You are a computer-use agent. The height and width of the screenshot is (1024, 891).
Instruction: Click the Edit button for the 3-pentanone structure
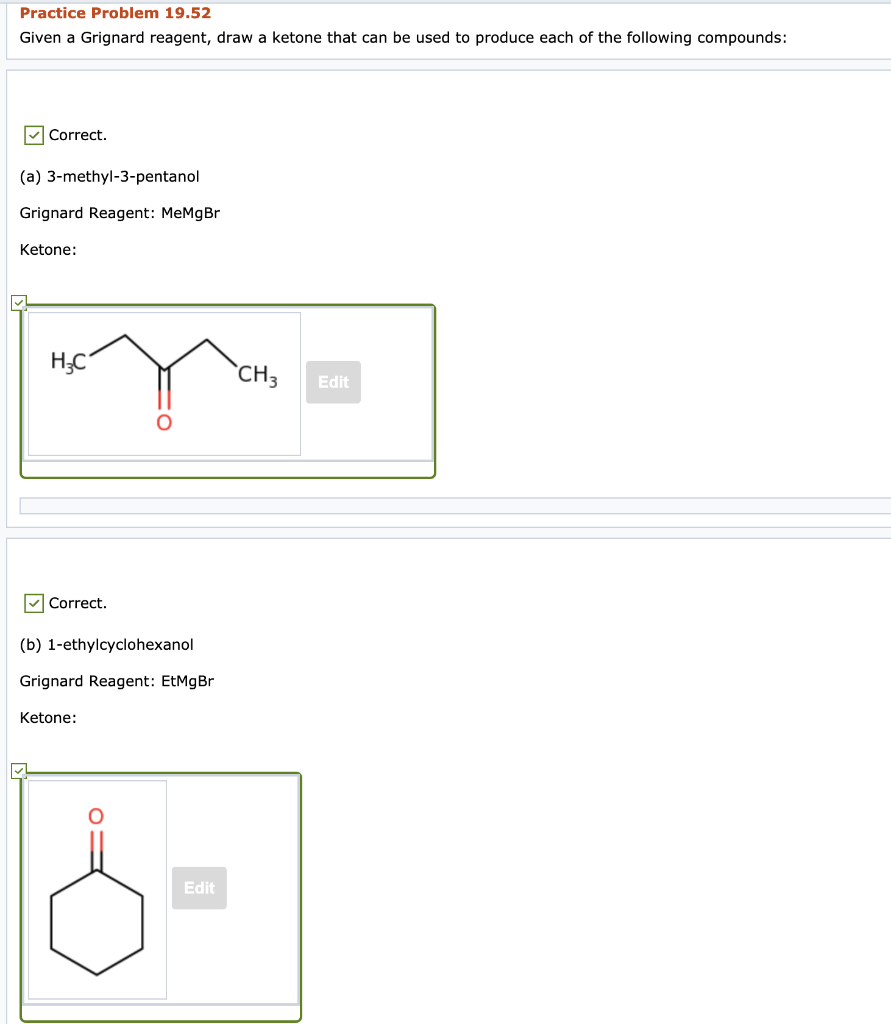[x=333, y=382]
